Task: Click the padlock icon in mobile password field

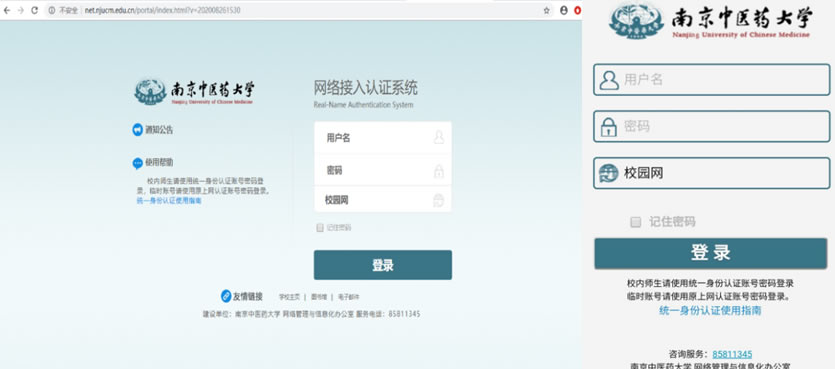Action: [x=609, y=127]
